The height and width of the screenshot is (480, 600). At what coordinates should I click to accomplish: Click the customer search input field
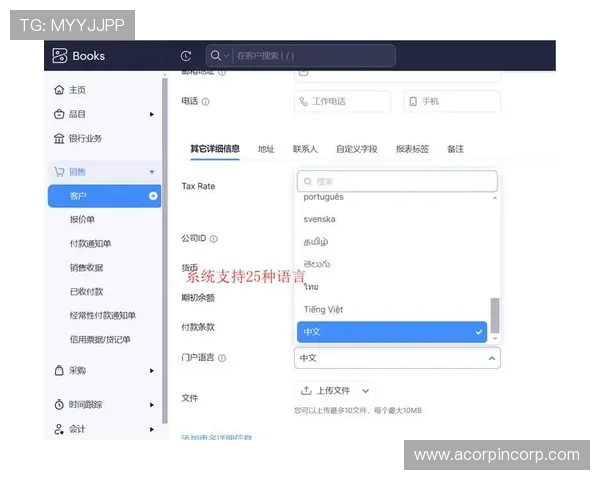[314, 56]
